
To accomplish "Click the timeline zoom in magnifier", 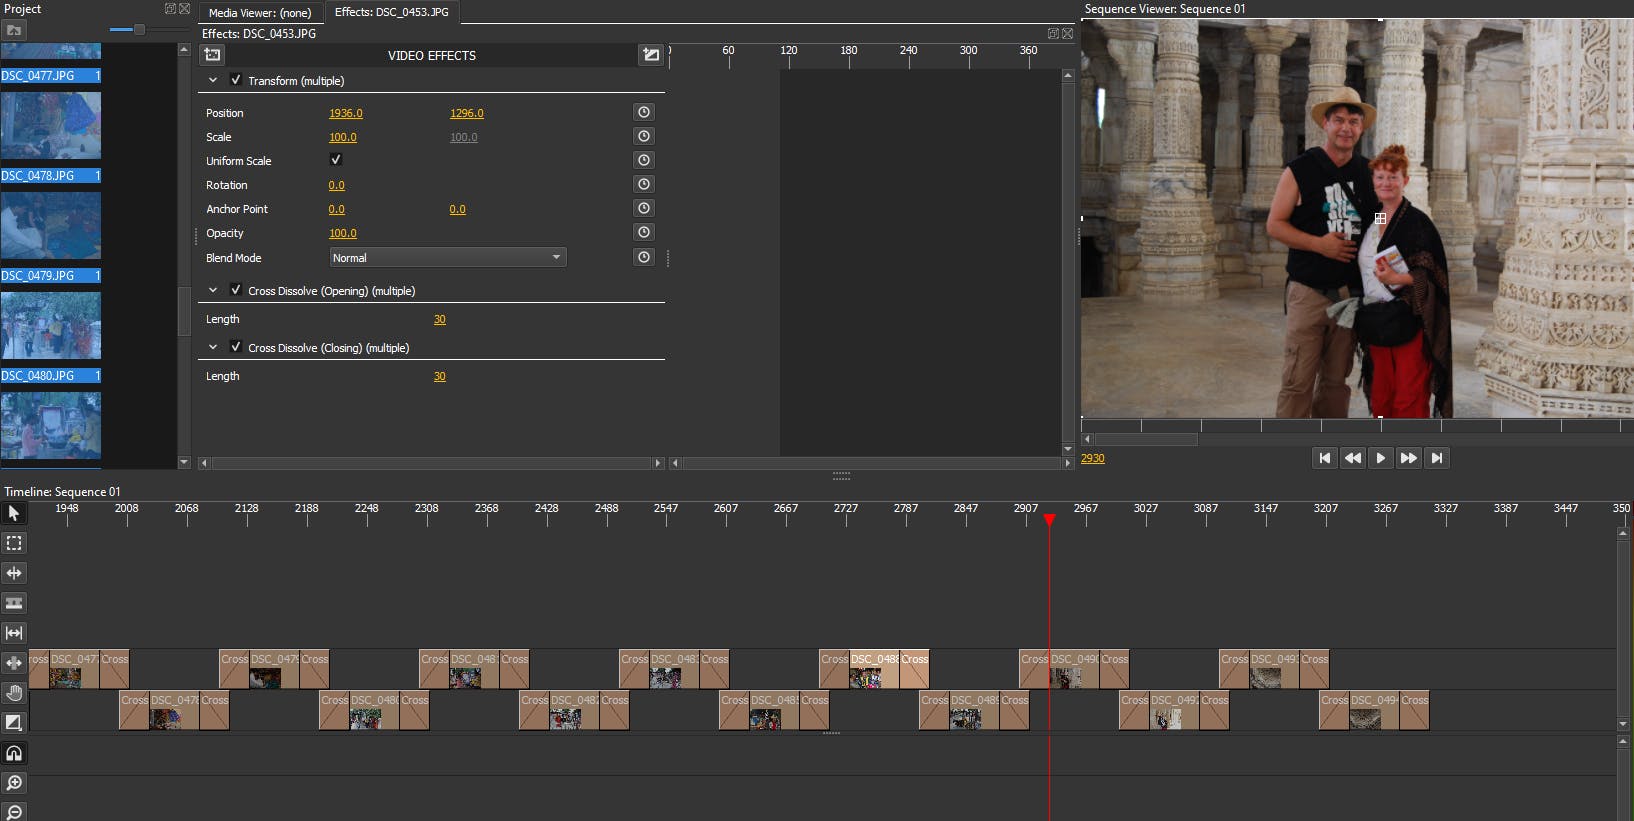I will (x=14, y=783).
